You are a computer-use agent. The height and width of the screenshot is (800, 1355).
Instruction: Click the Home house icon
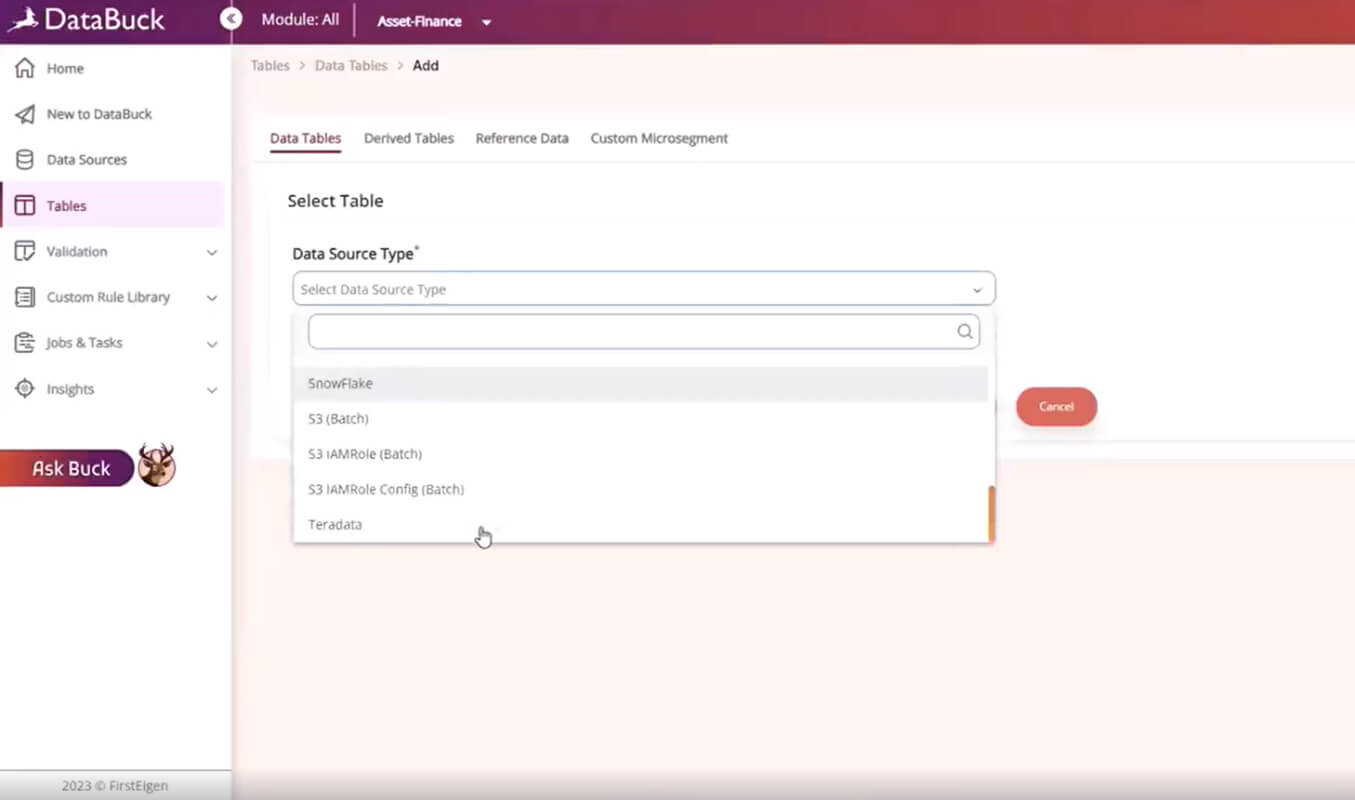coord(25,68)
